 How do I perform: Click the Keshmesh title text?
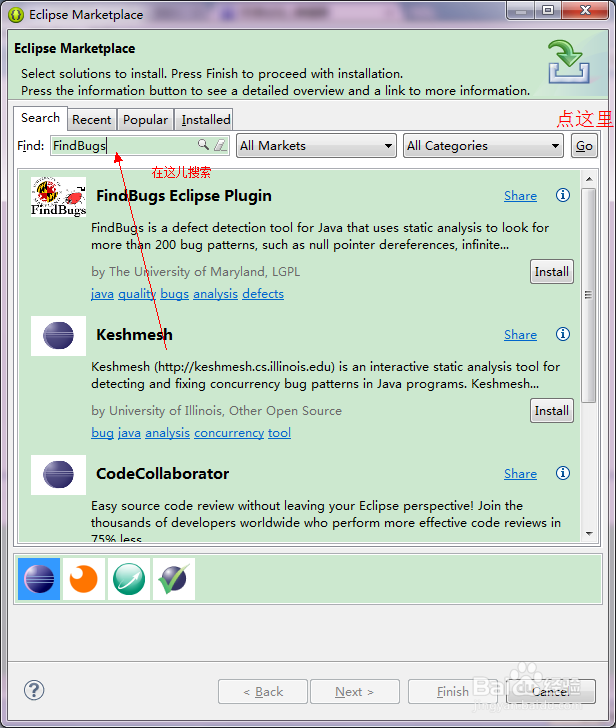click(134, 335)
